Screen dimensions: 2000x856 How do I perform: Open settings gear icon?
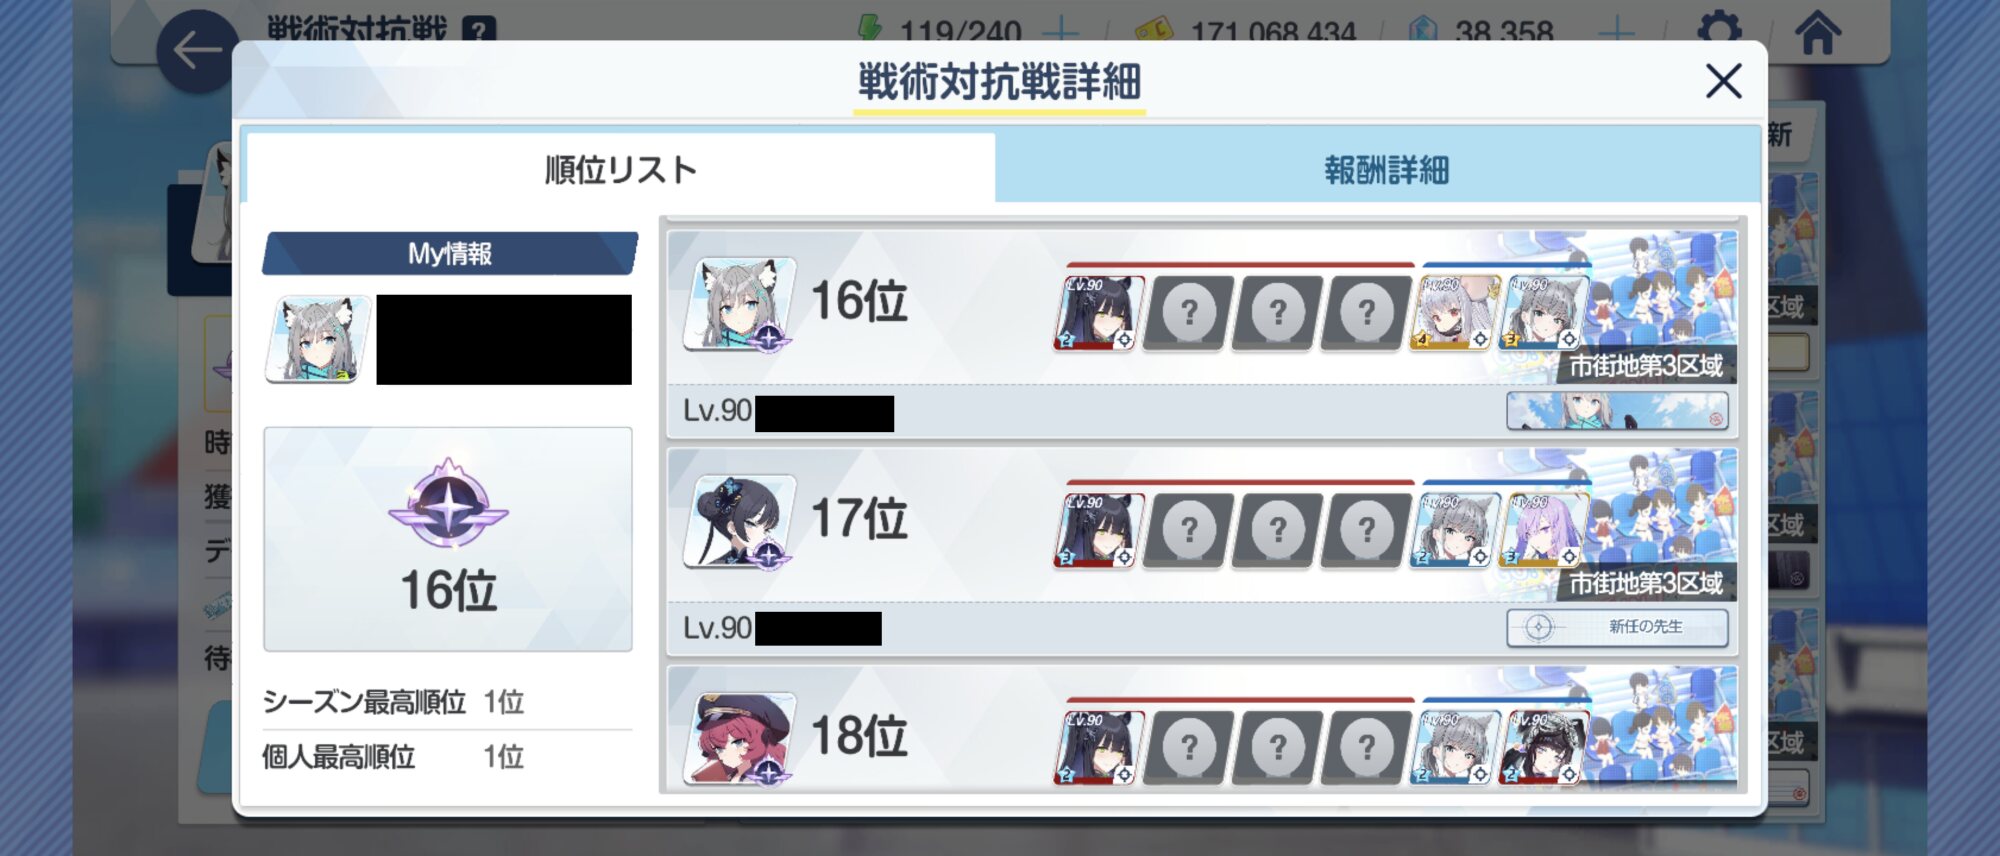click(1719, 28)
